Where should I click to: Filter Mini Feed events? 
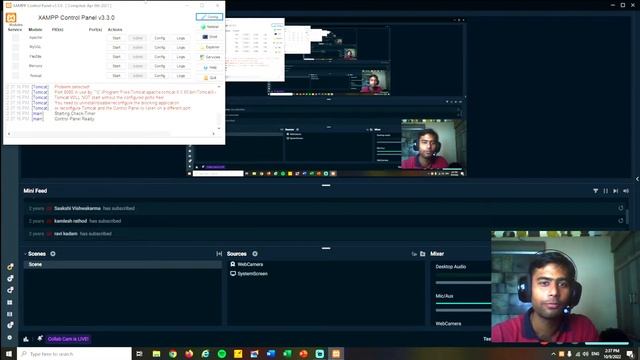click(x=596, y=191)
